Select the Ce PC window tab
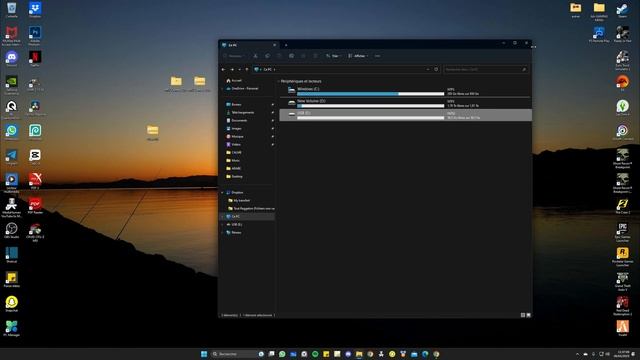 click(249, 45)
